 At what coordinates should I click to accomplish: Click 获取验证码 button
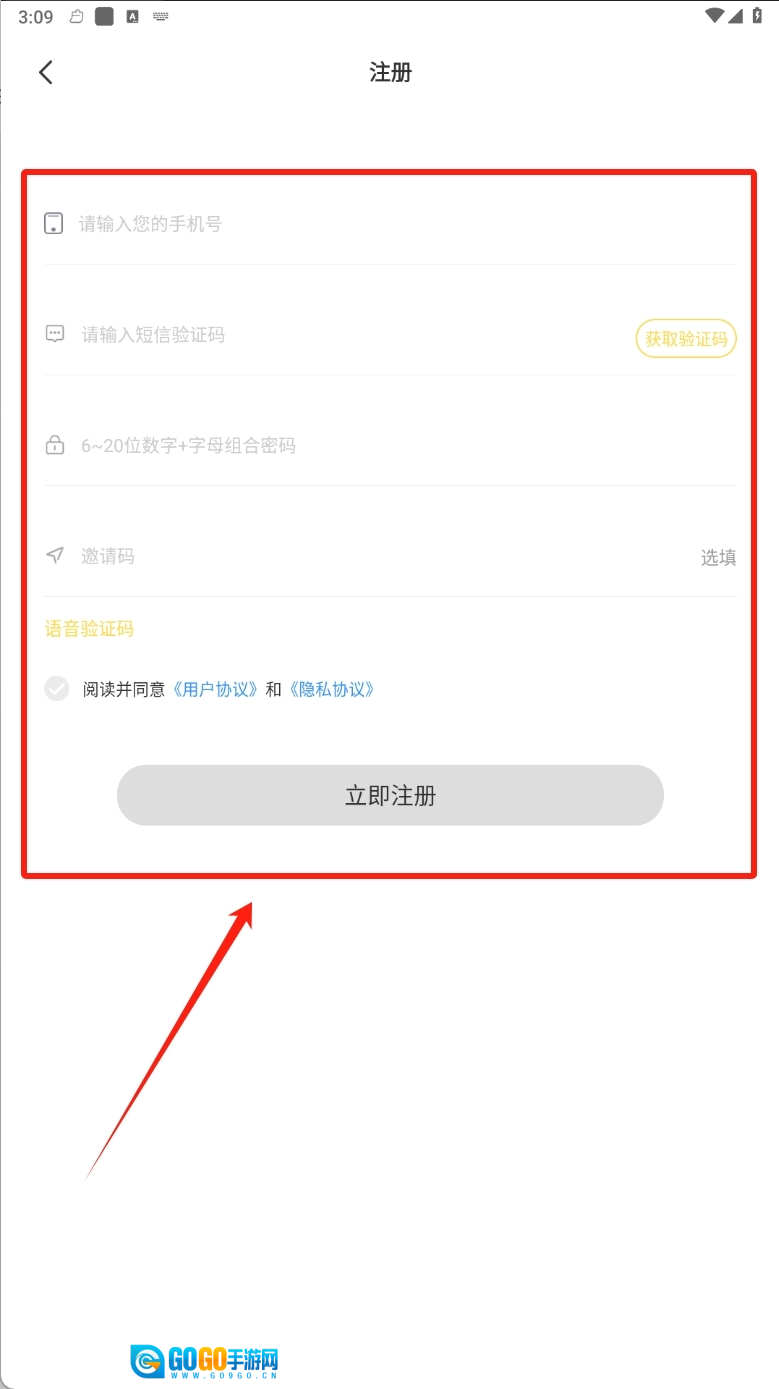point(686,339)
